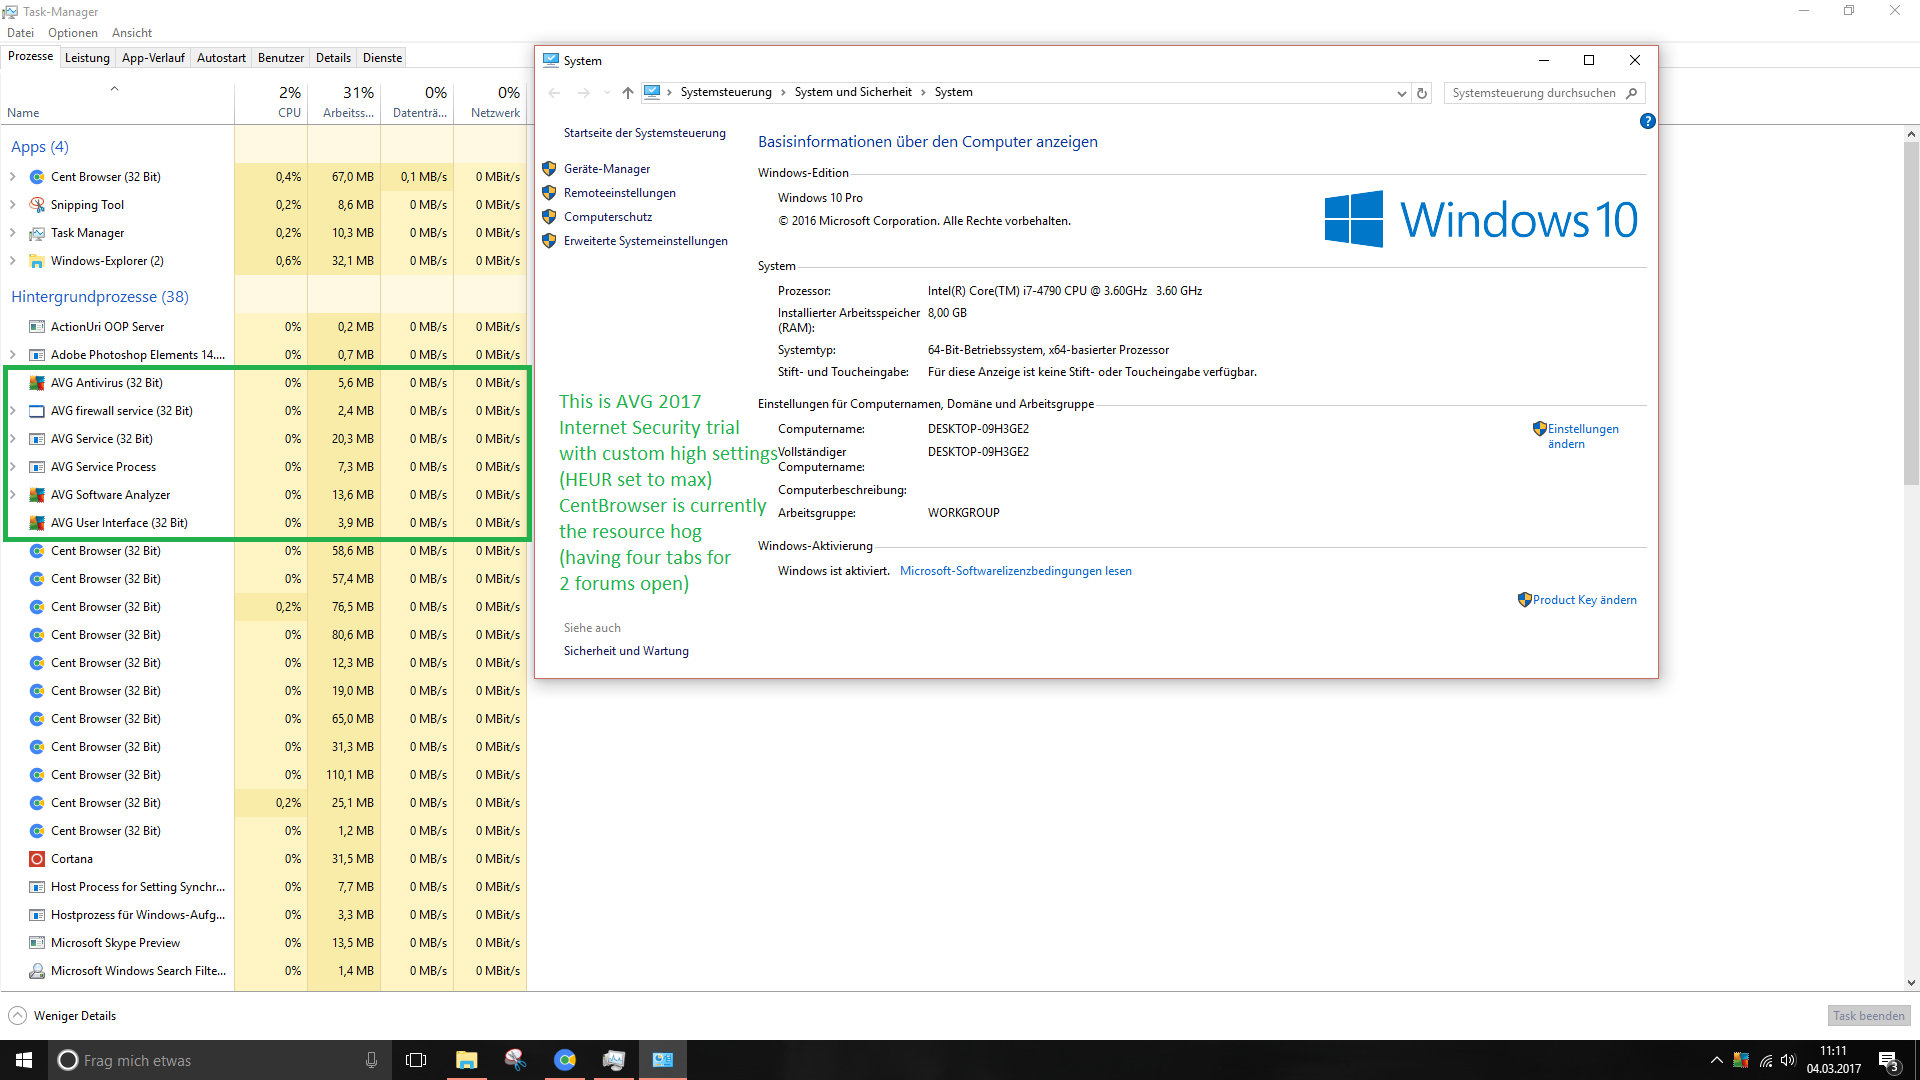Click Product Key ändern link
Viewport: 1920px width, 1080px height.
pos(1584,600)
